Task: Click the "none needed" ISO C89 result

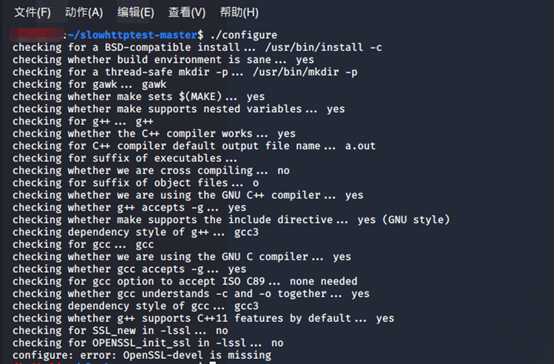Action: coord(323,281)
